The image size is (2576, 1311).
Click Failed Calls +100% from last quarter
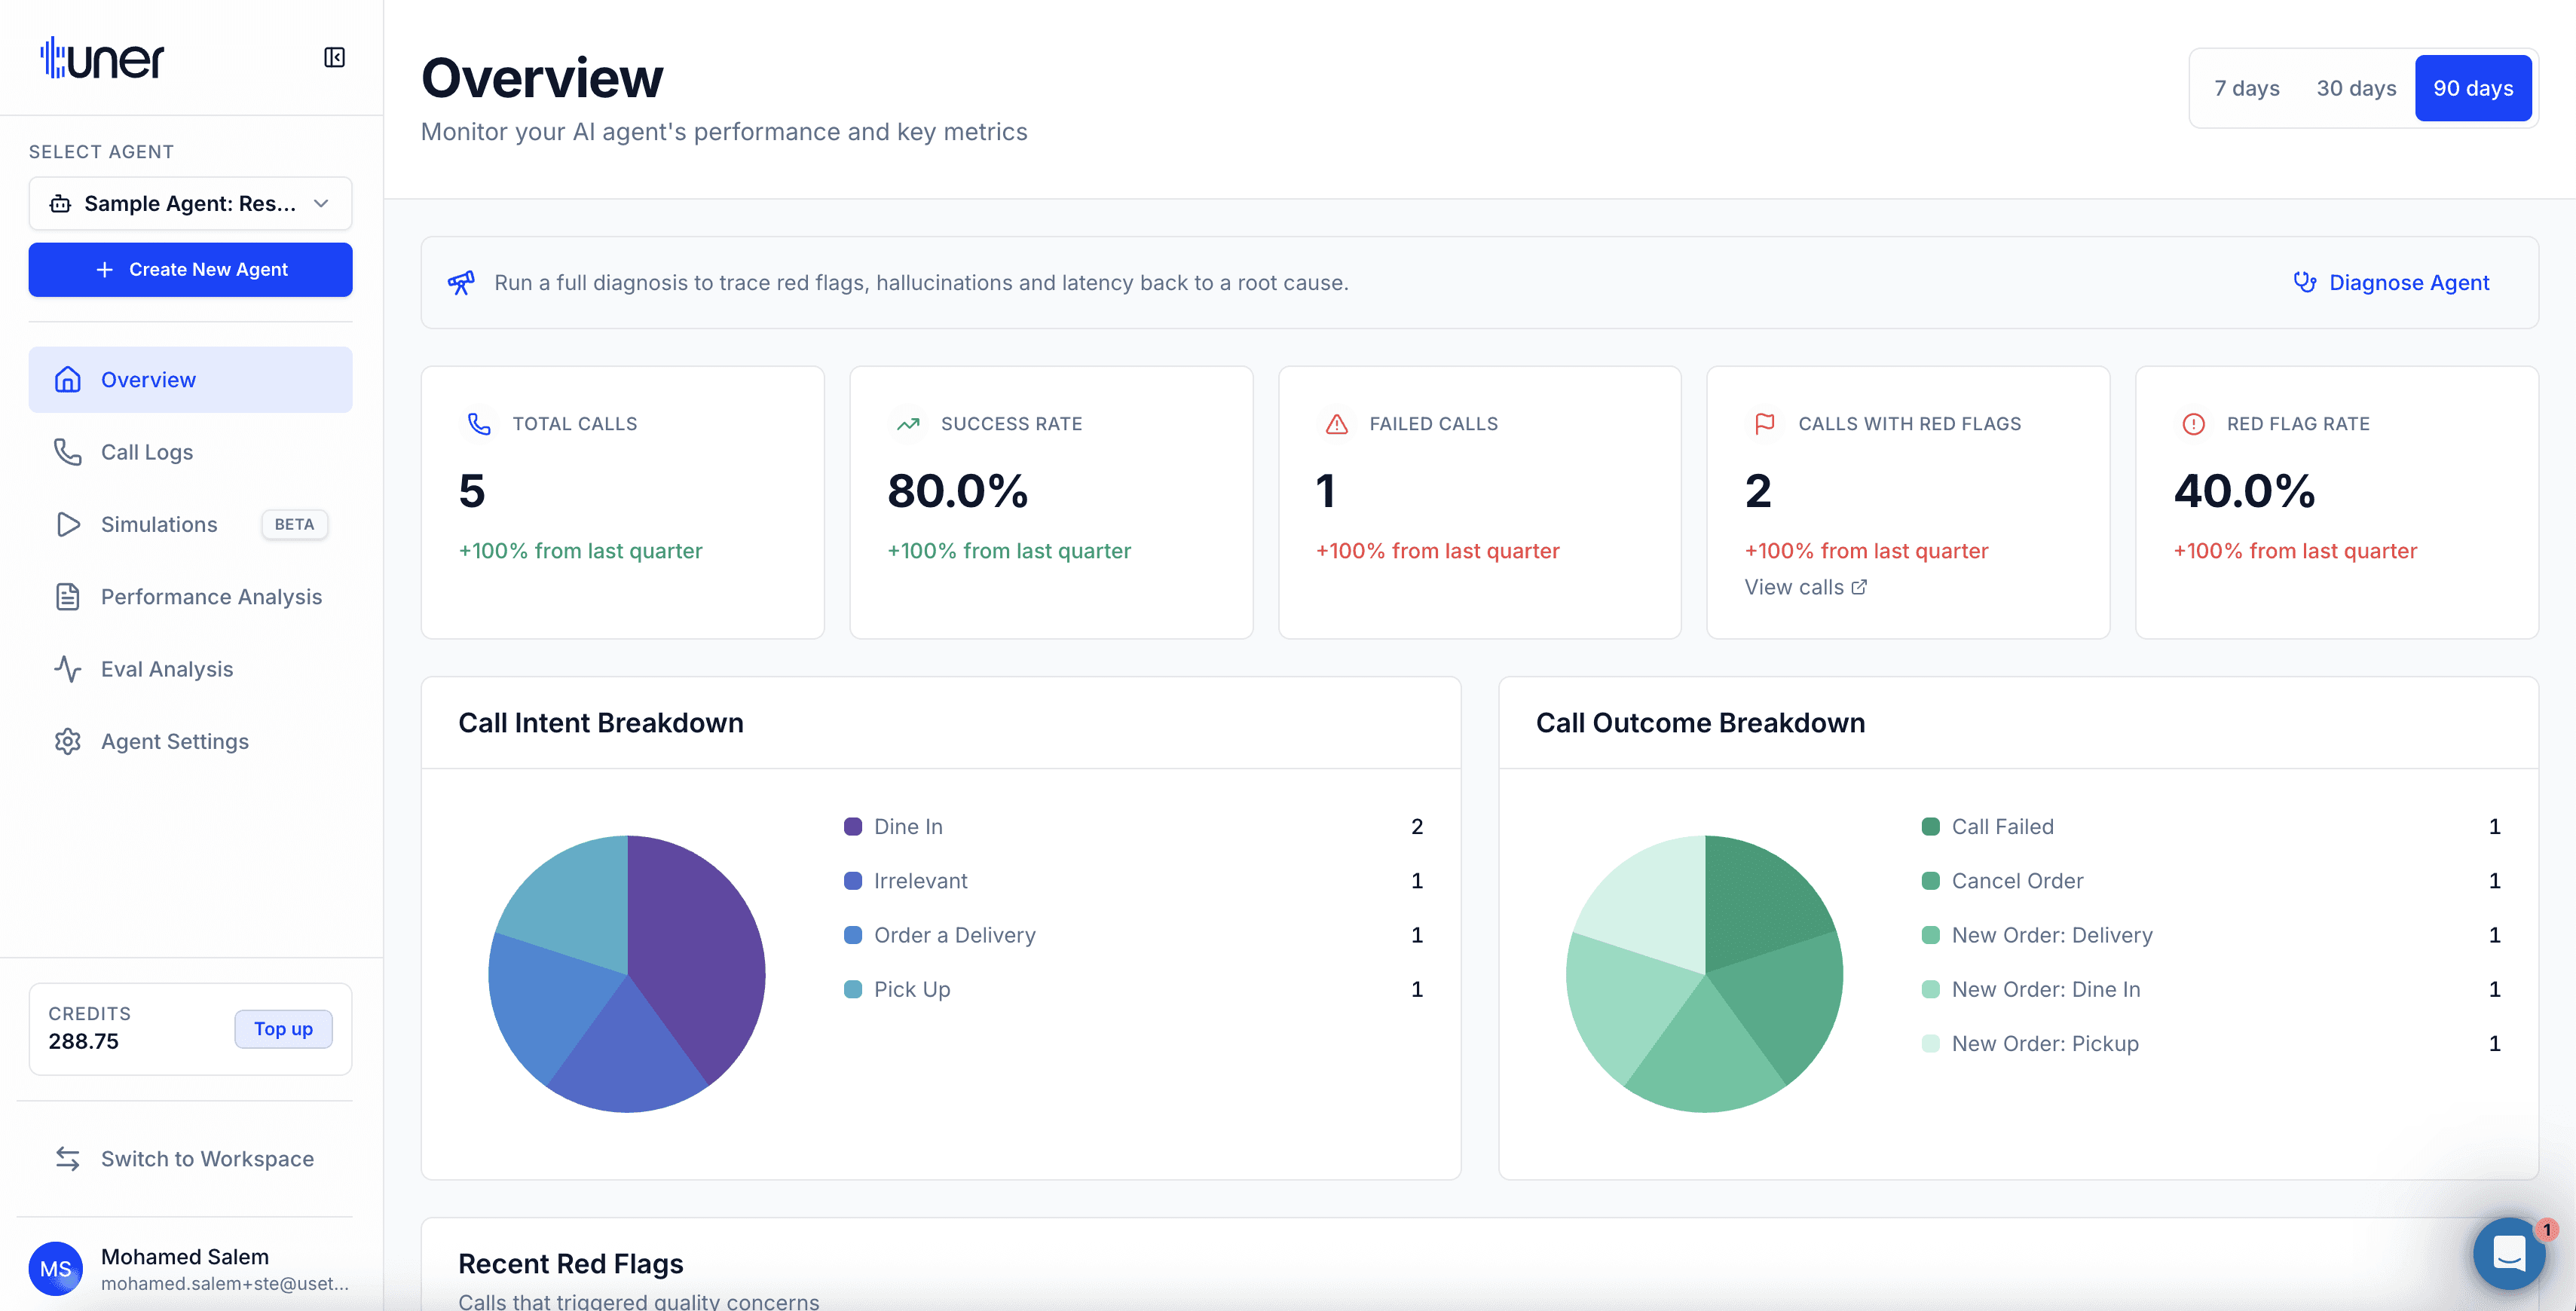(x=1437, y=551)
